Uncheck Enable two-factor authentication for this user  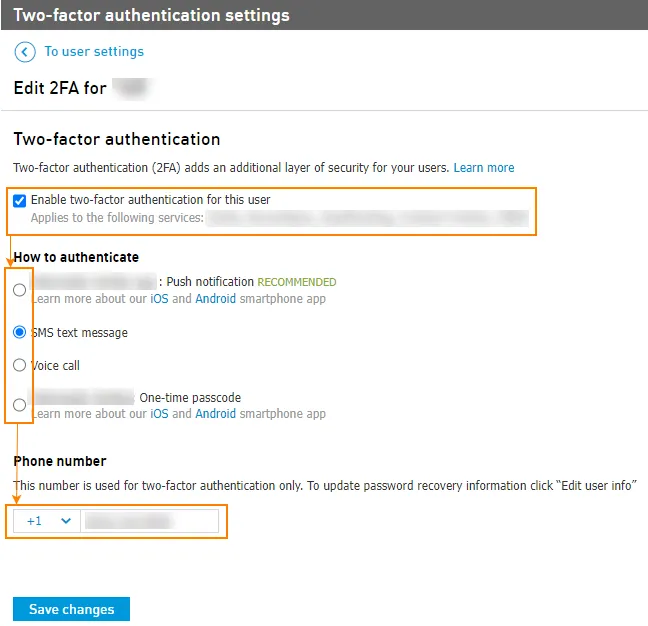click(x=19, y=201)
